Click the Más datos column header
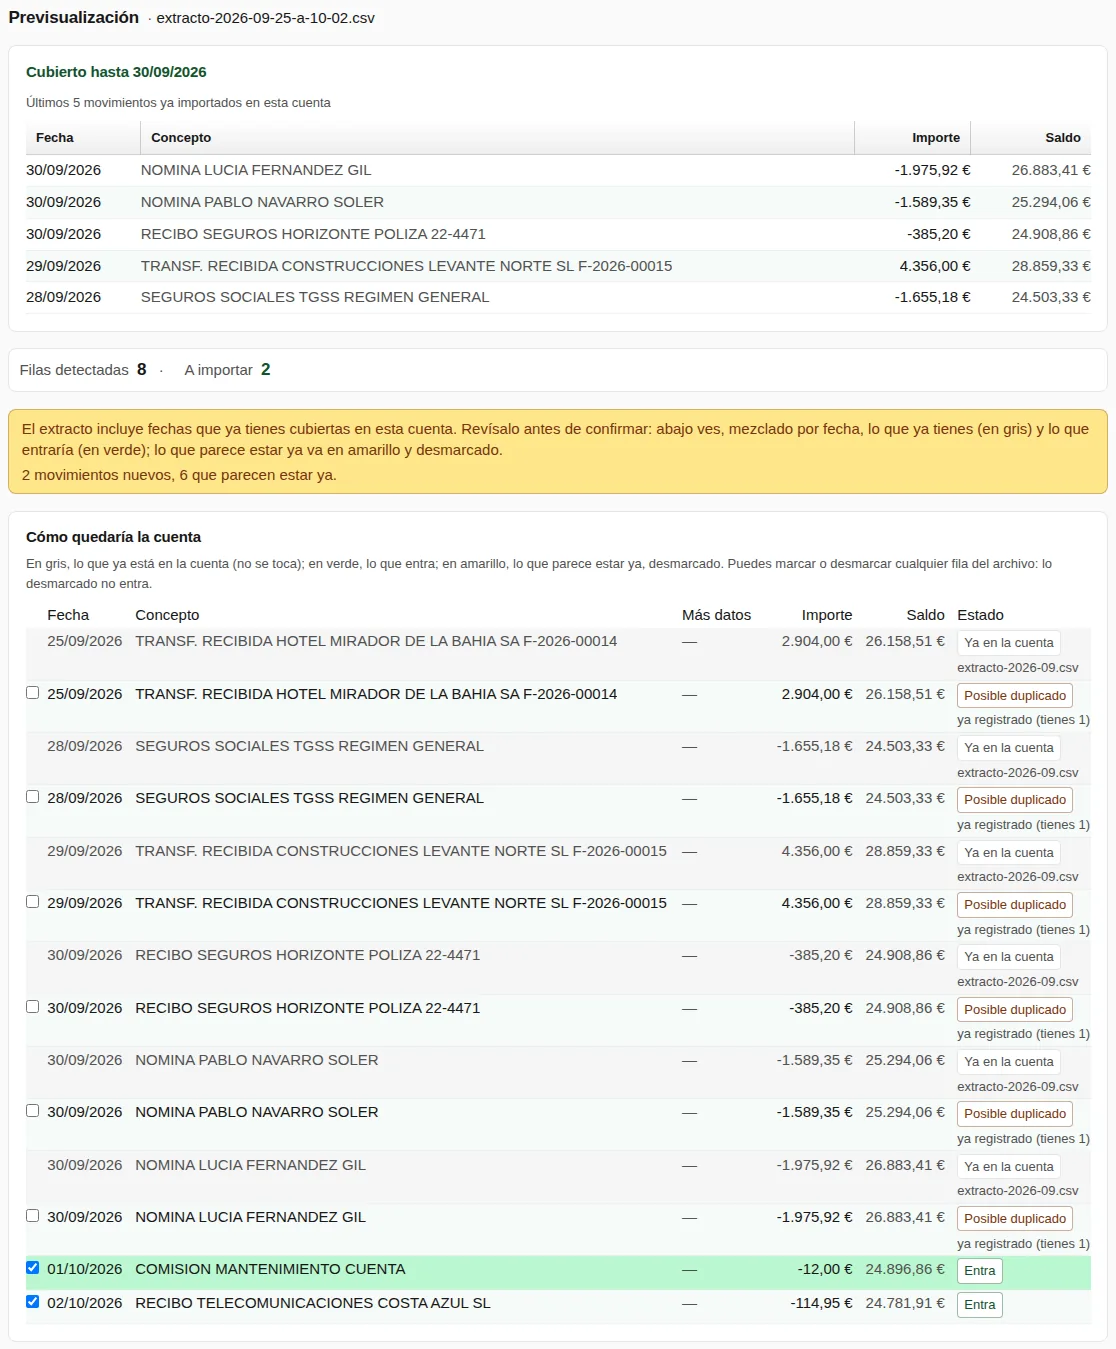Image resolution: width=1116 pixels, height=1349 pixels. [716, 615]
